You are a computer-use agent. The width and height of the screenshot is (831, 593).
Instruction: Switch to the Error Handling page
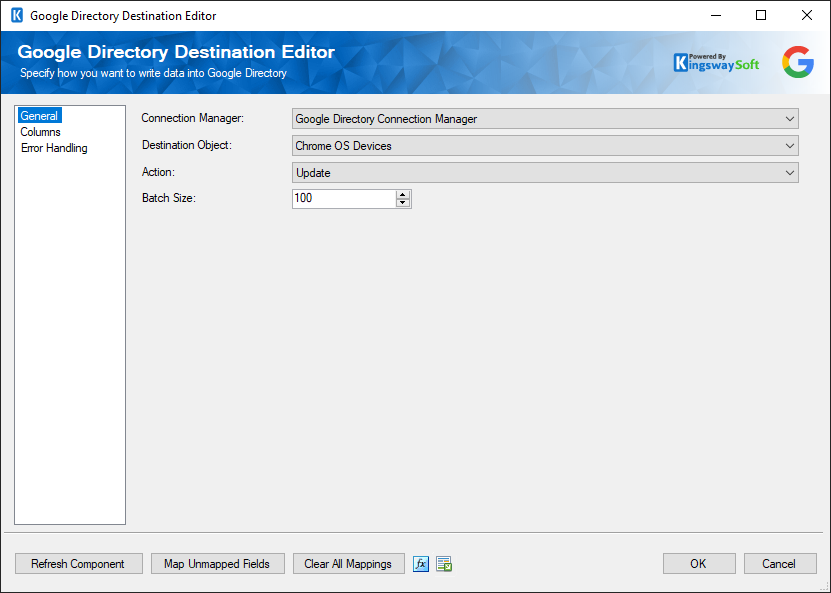pos(54,148)
